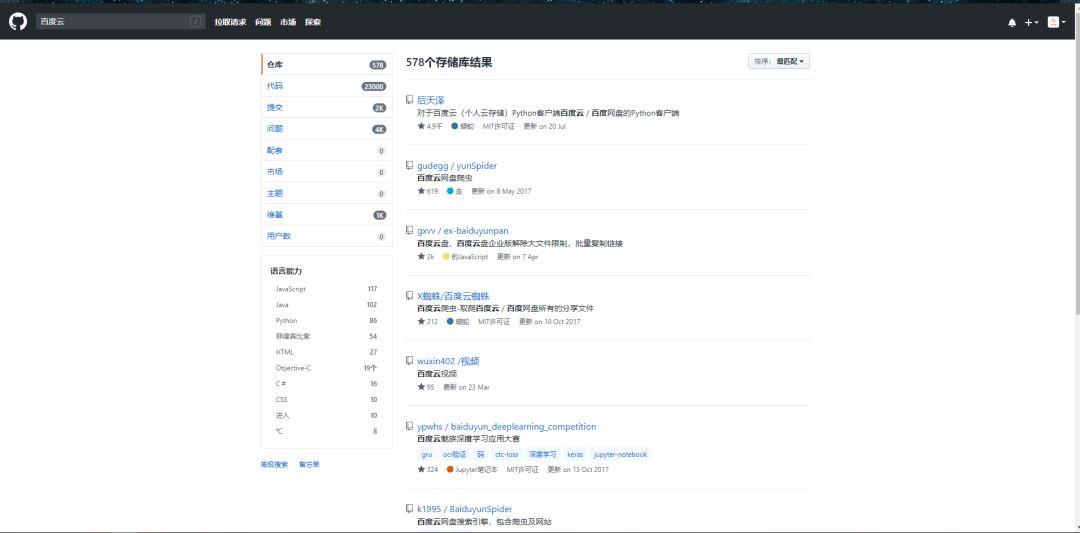
Task: Switch to the 代码 results category
Action: (275, 86)
